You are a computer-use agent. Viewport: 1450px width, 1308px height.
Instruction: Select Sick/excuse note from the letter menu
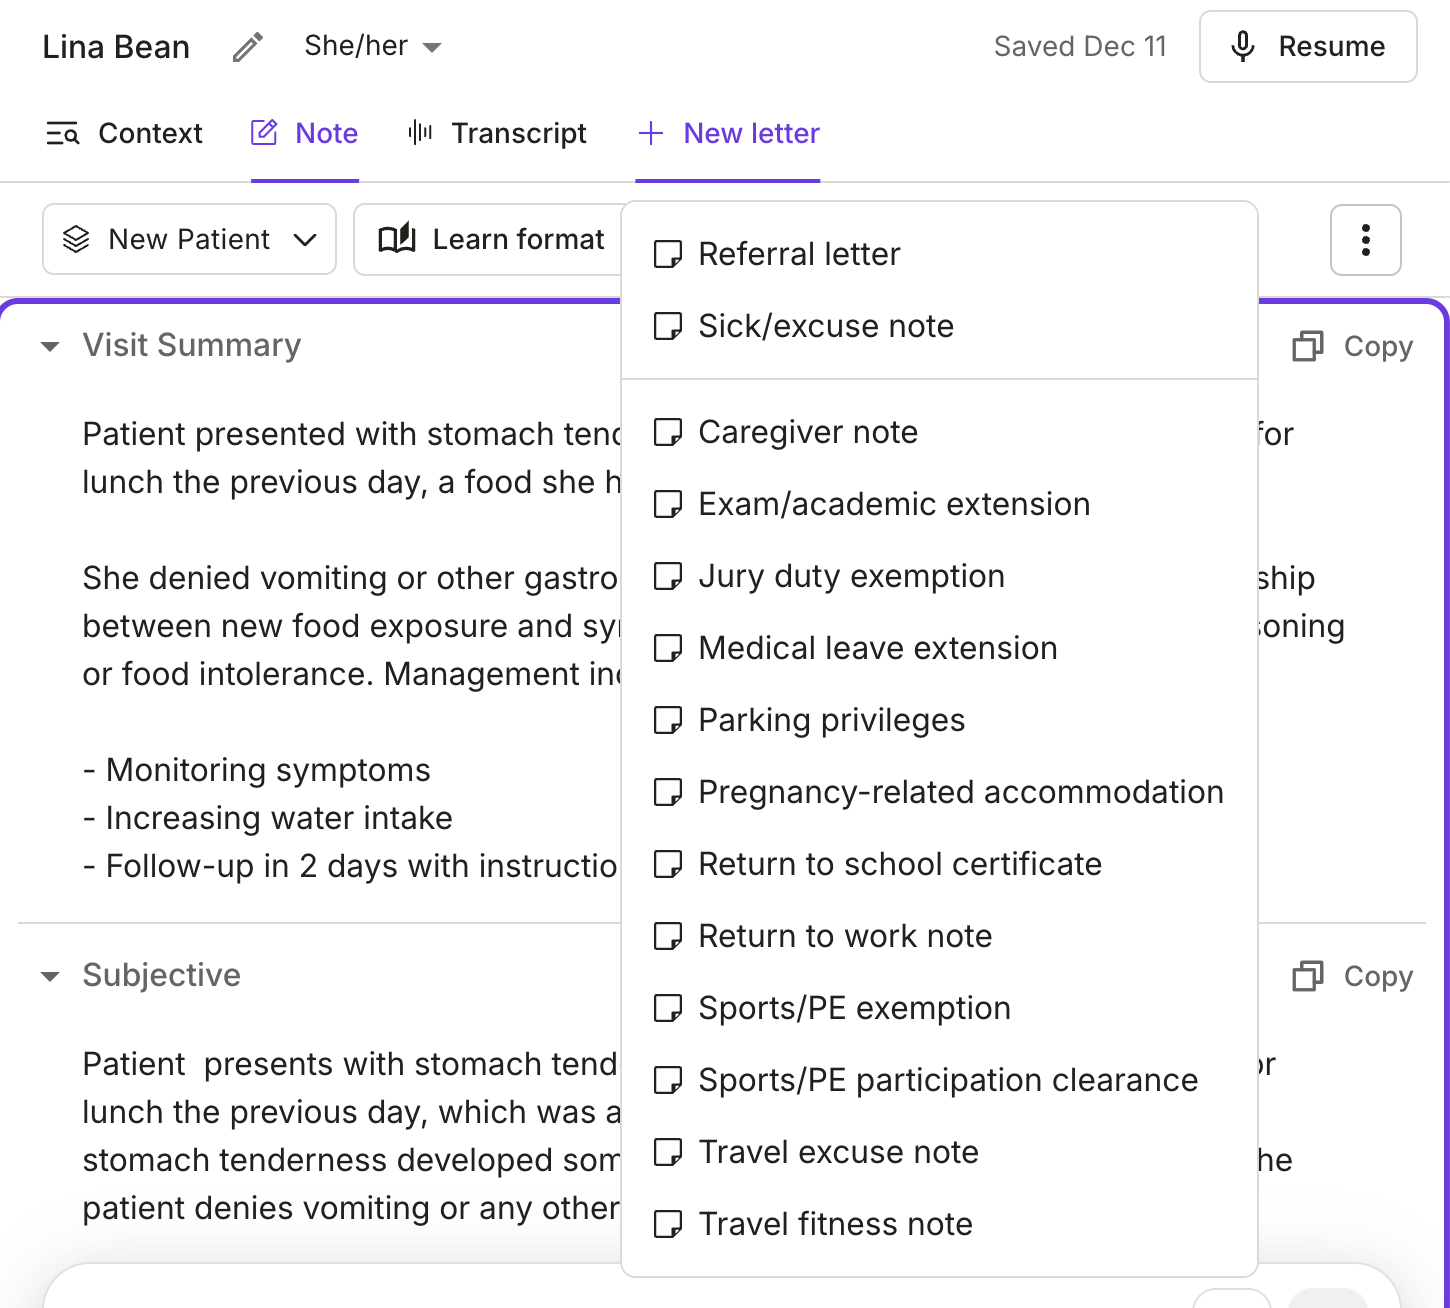pos(825,326)
